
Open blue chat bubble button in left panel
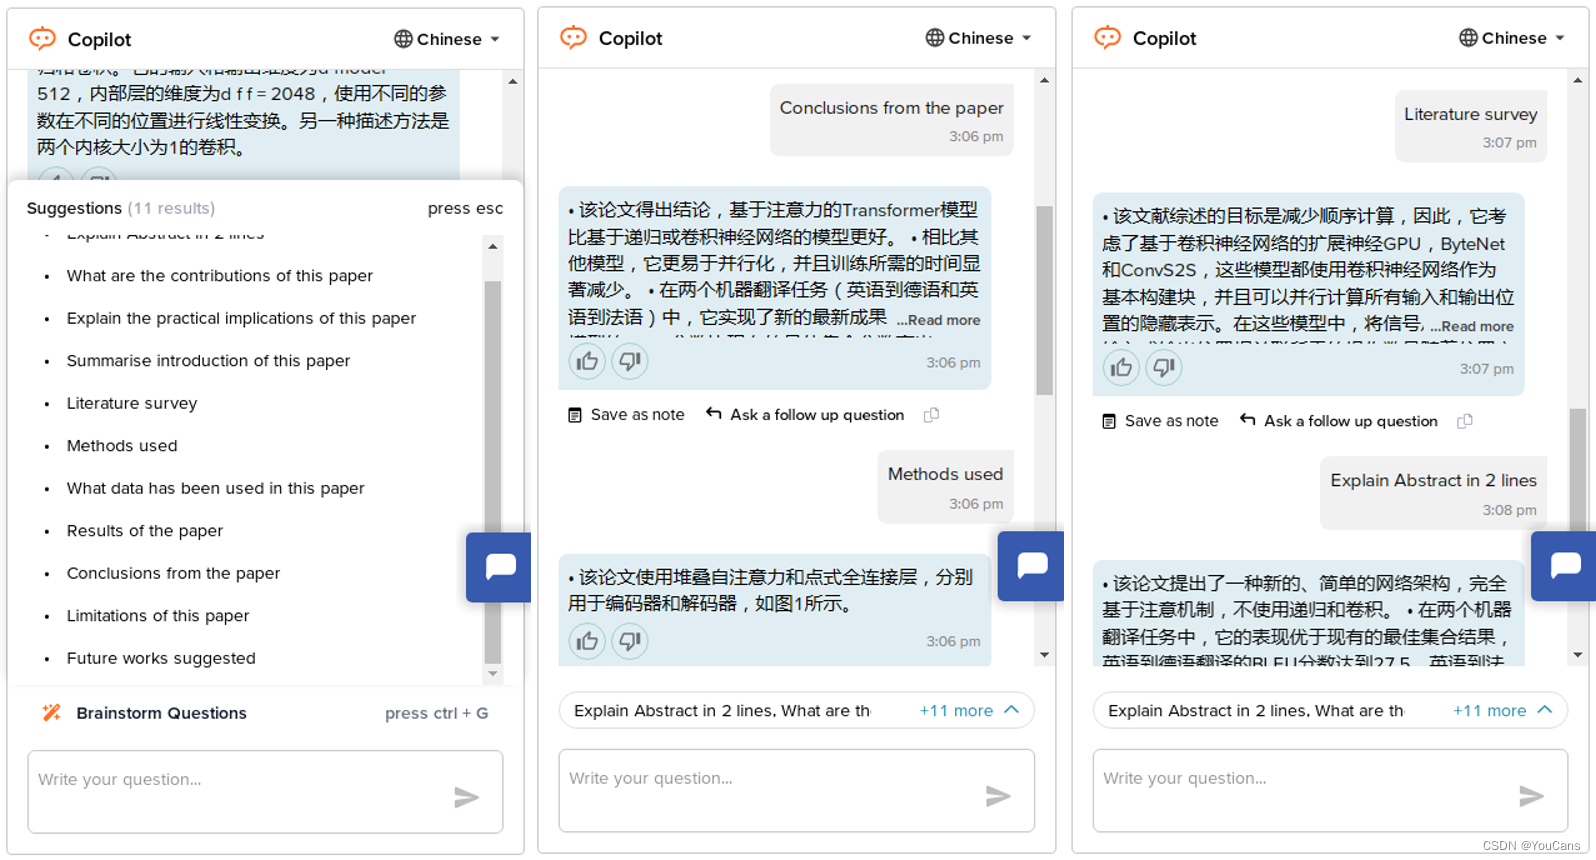coord(499,567)
